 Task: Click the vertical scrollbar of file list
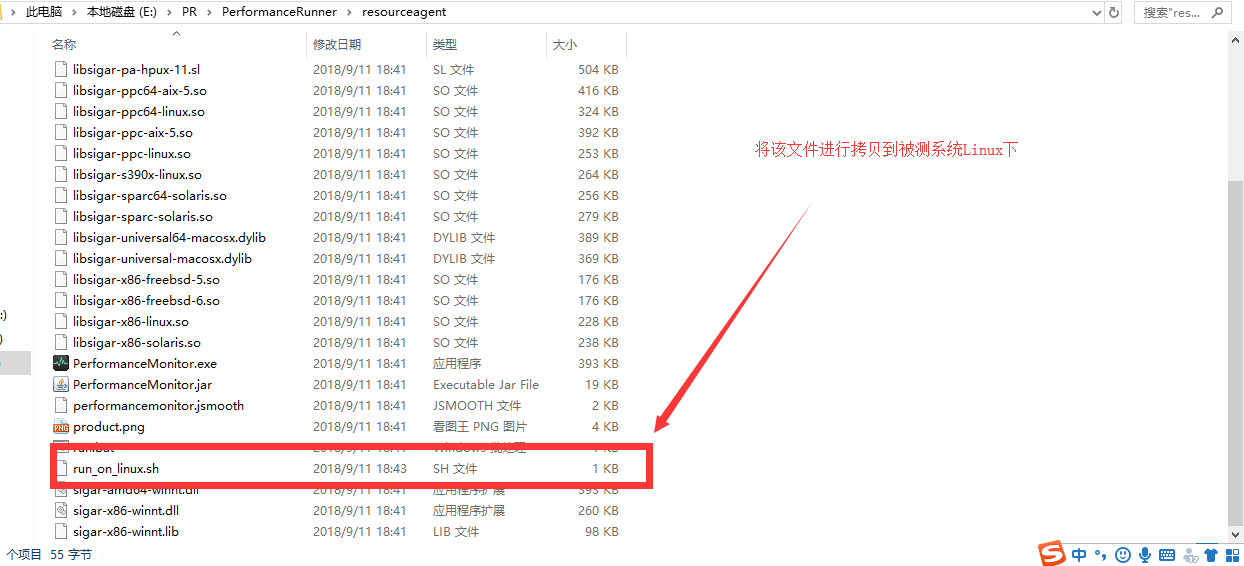1235,350
